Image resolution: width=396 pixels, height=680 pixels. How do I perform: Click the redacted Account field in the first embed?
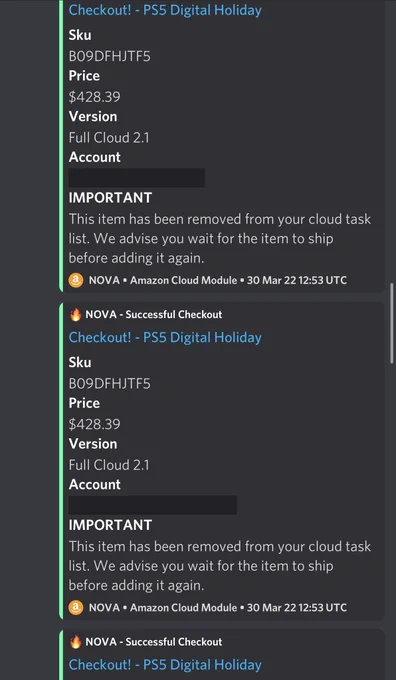click(137, 178)
